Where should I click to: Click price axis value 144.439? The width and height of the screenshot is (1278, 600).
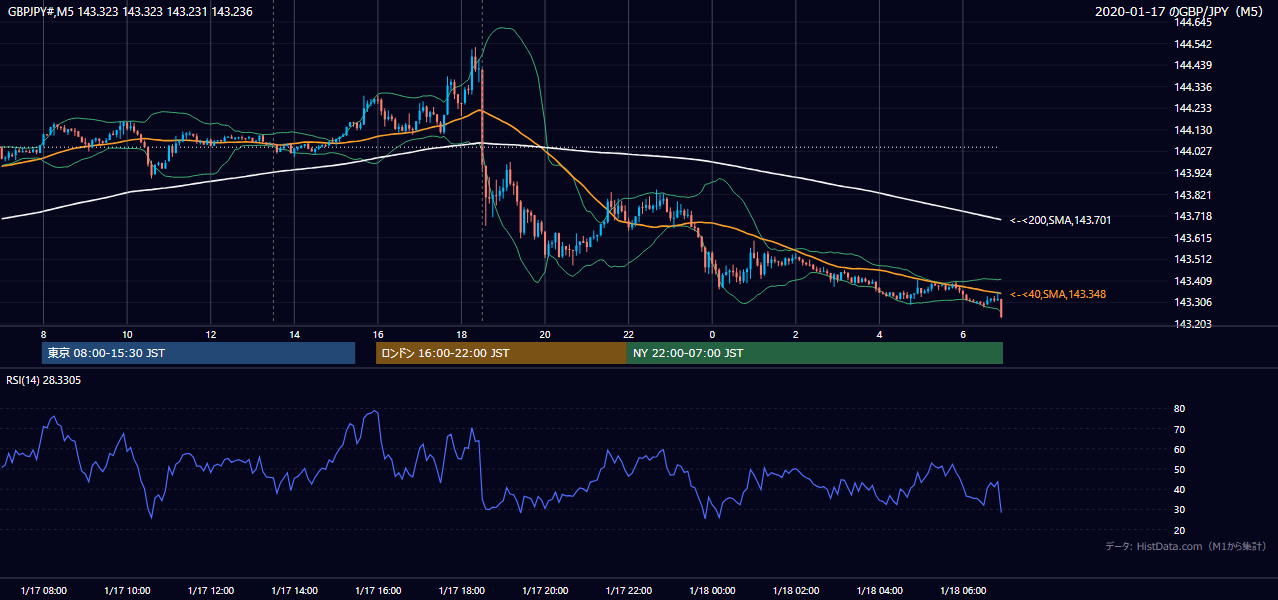[x=1194, y=65]
